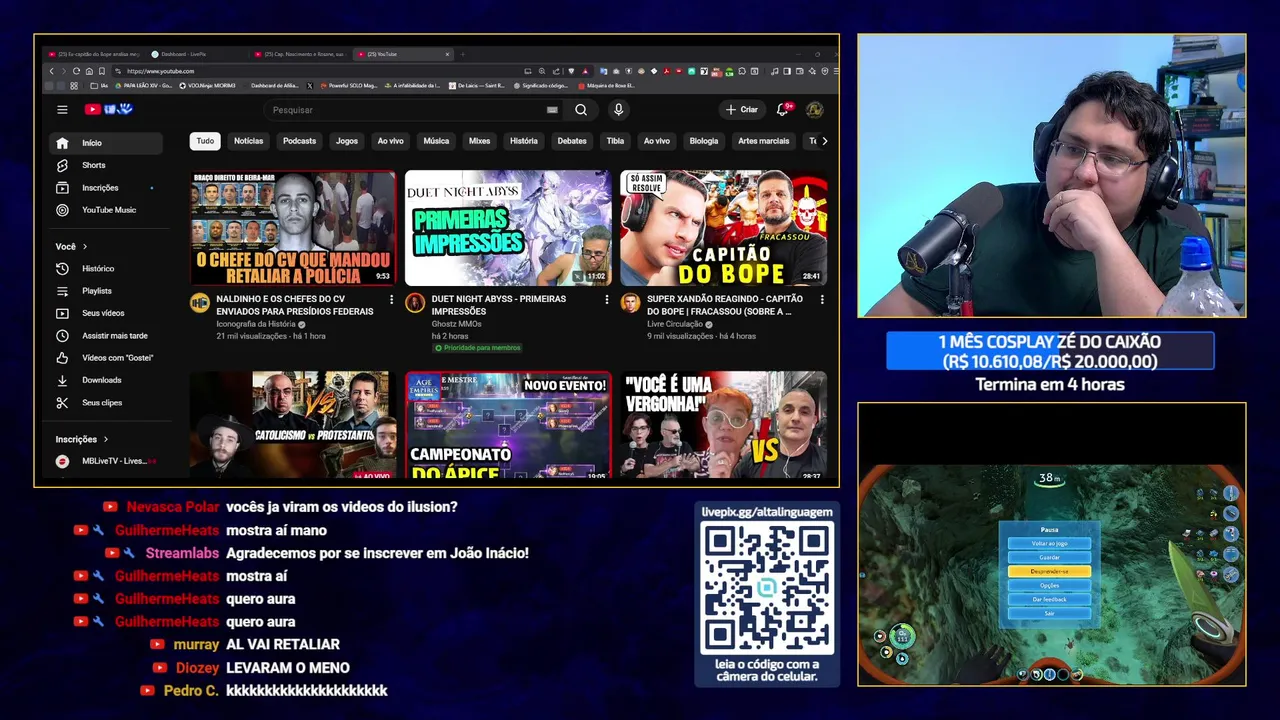Click the browser home button
This screenshot has height=720, width=1280.
[89, 71]
